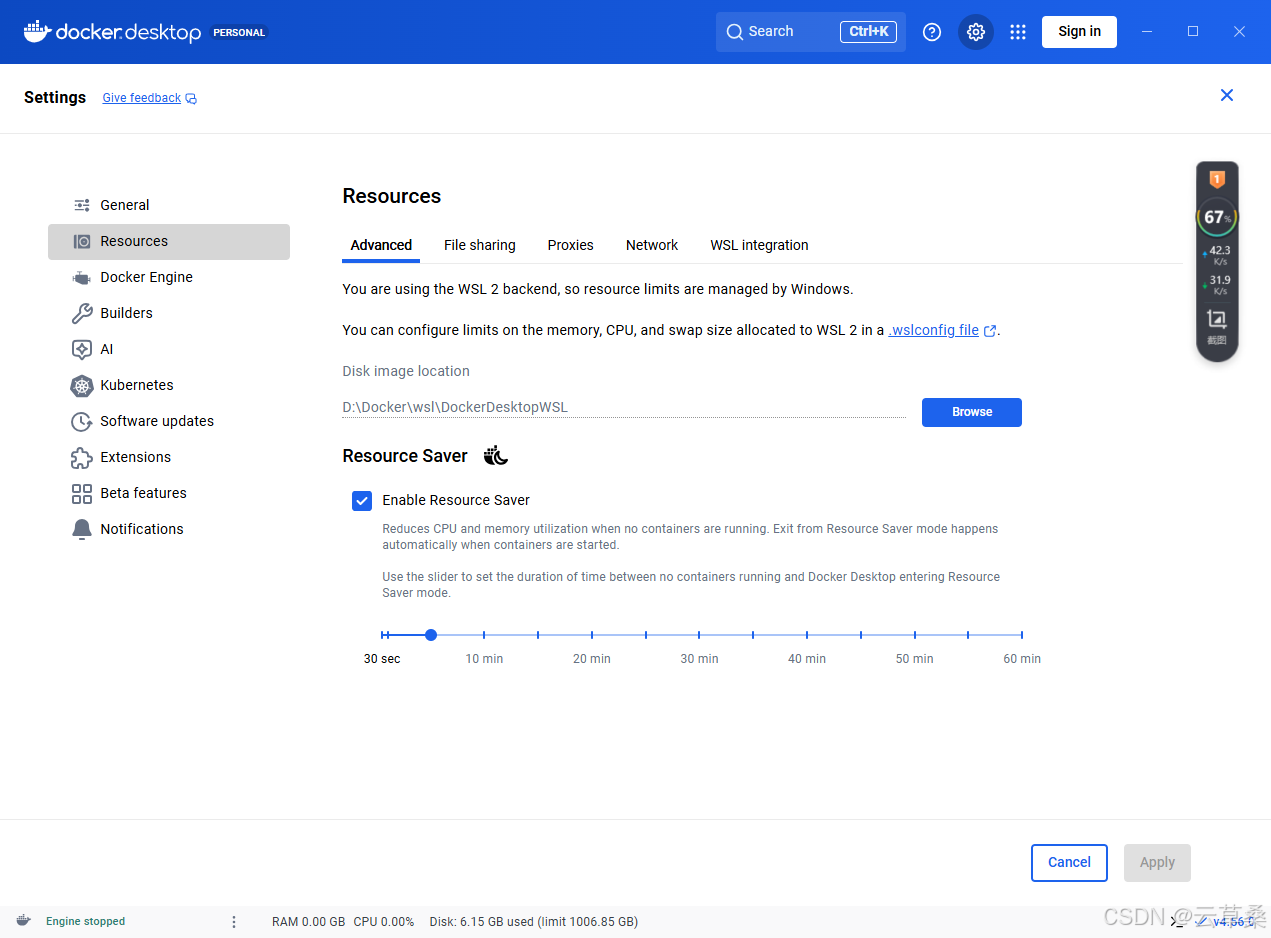Screen dimensions: 1271x938
Task: Click the Software updates clock icon
Action: [x=82, y=421]
